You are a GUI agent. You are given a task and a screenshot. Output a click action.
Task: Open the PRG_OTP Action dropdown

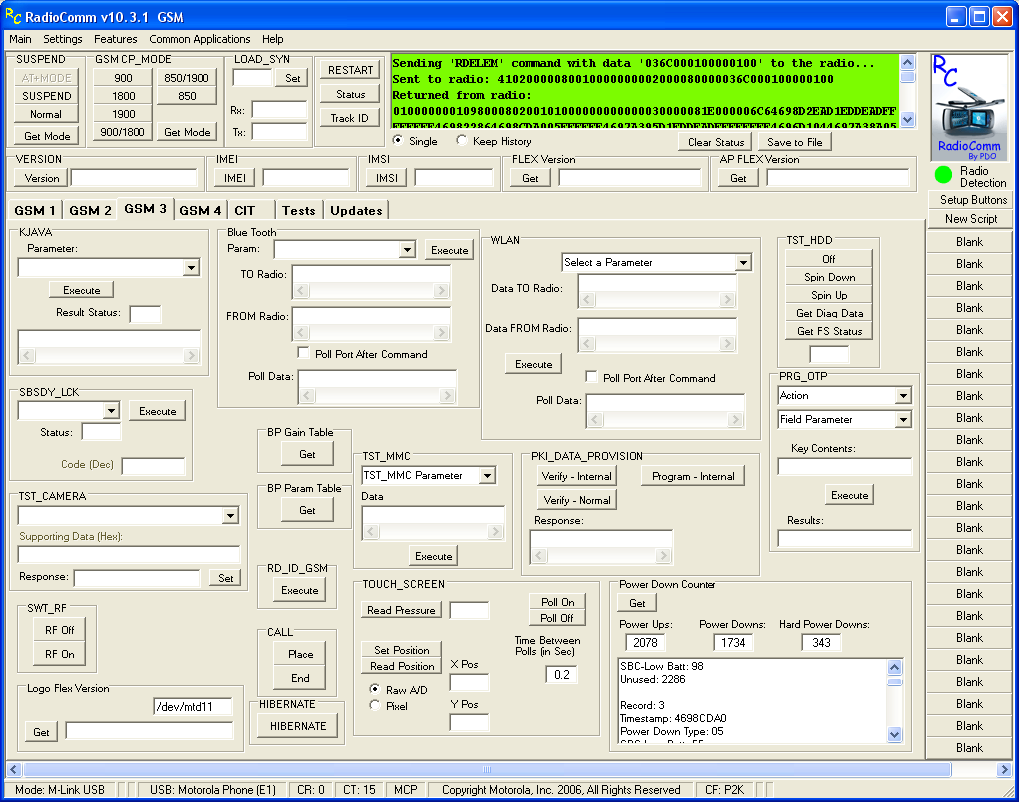[903, 396]
